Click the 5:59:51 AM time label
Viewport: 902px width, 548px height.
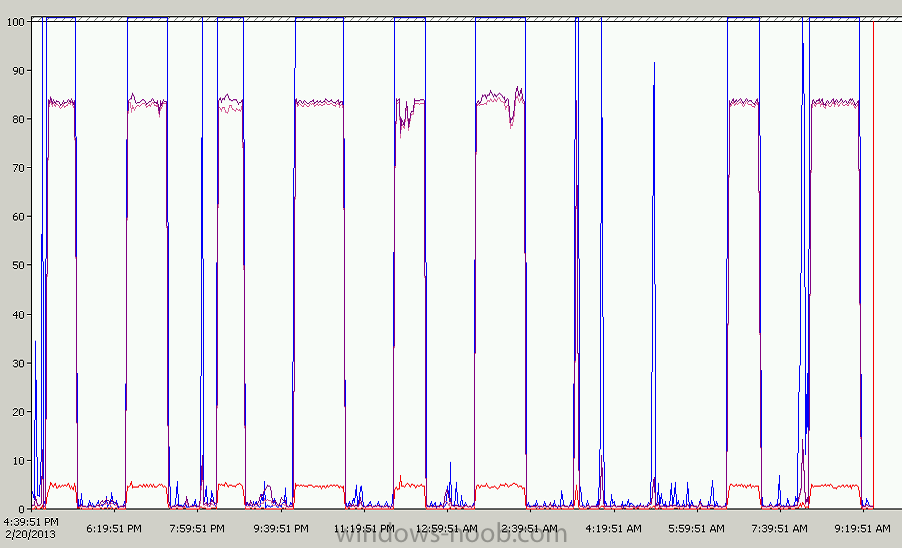click(697, 528)
